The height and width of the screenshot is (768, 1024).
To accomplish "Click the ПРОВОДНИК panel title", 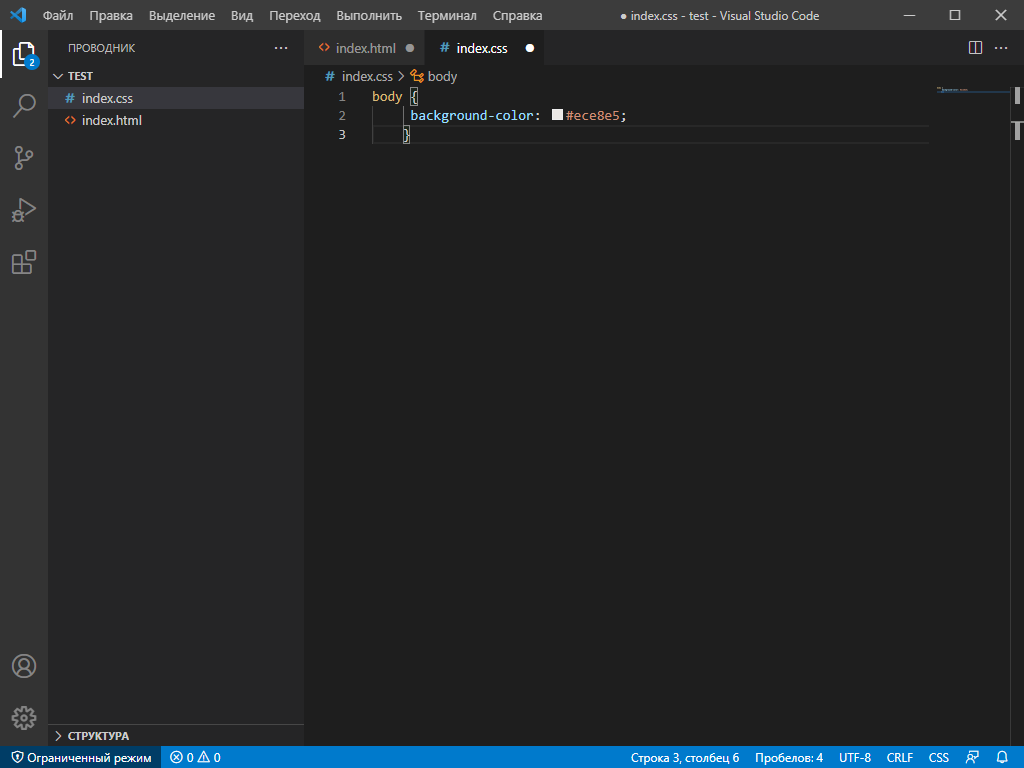I will [x=102, y=48].
